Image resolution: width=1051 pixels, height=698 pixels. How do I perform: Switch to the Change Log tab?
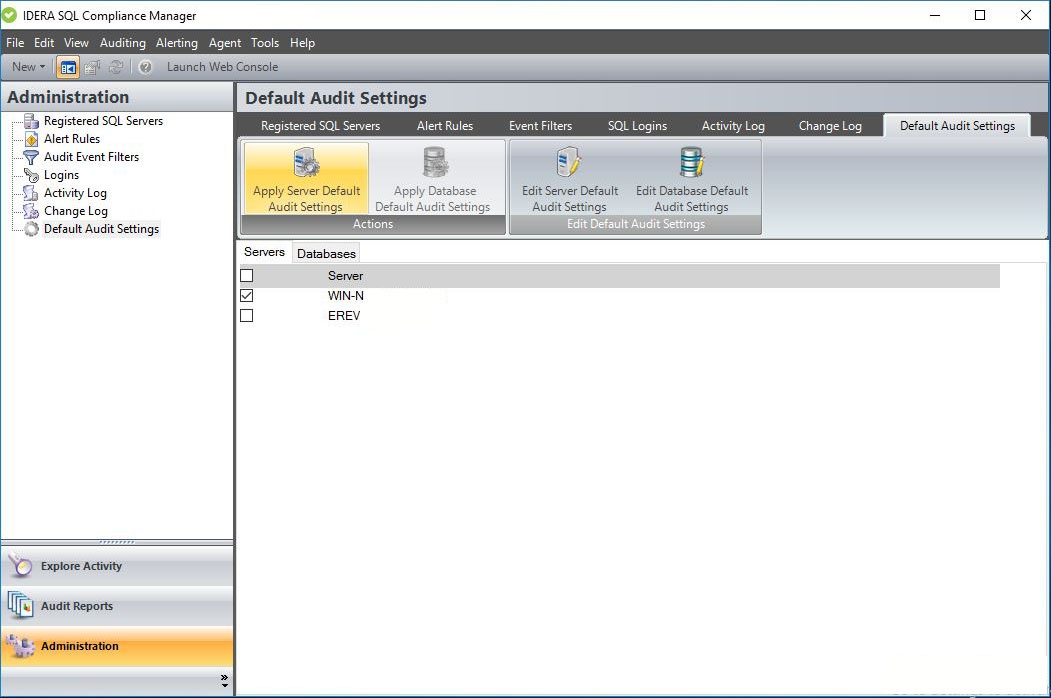[830, 126]
